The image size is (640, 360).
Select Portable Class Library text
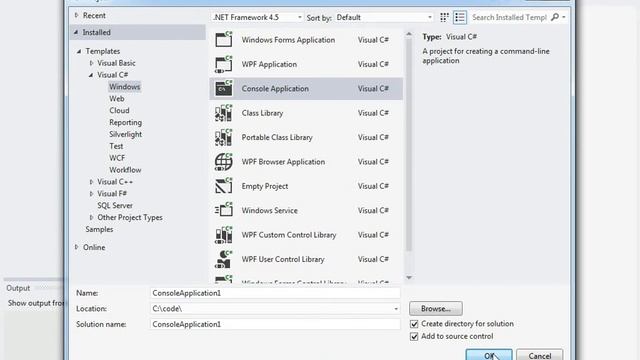277,138
